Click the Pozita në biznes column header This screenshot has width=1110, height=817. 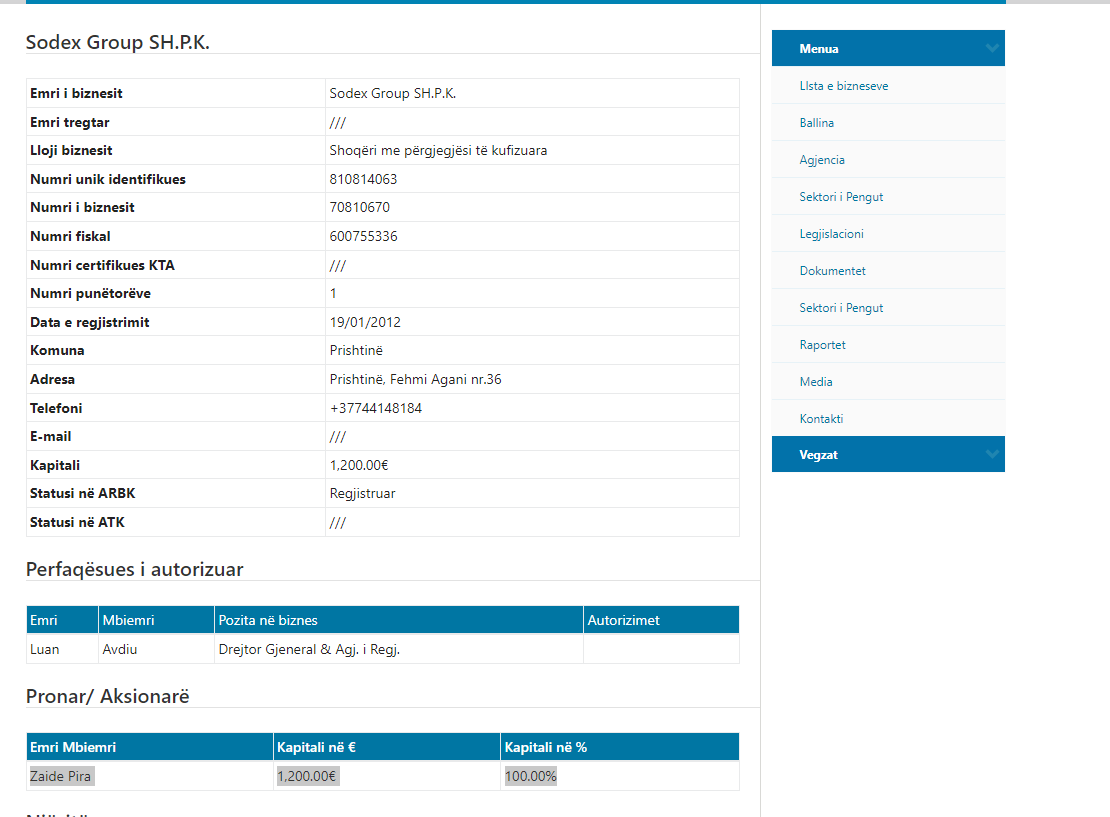click(268, 620)
